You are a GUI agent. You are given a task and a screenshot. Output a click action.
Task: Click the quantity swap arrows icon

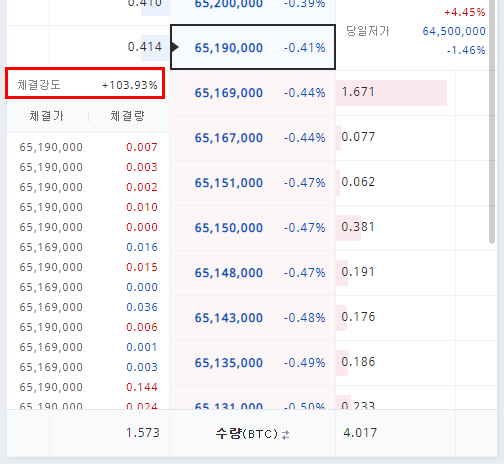point(285,435)
